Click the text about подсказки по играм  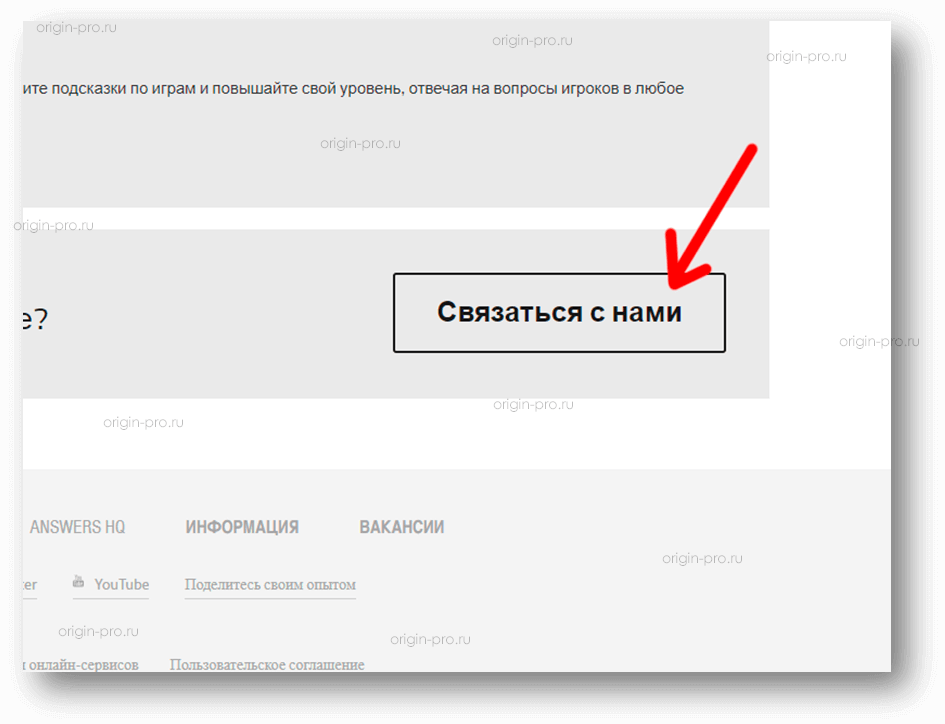(x=353, y=89)
